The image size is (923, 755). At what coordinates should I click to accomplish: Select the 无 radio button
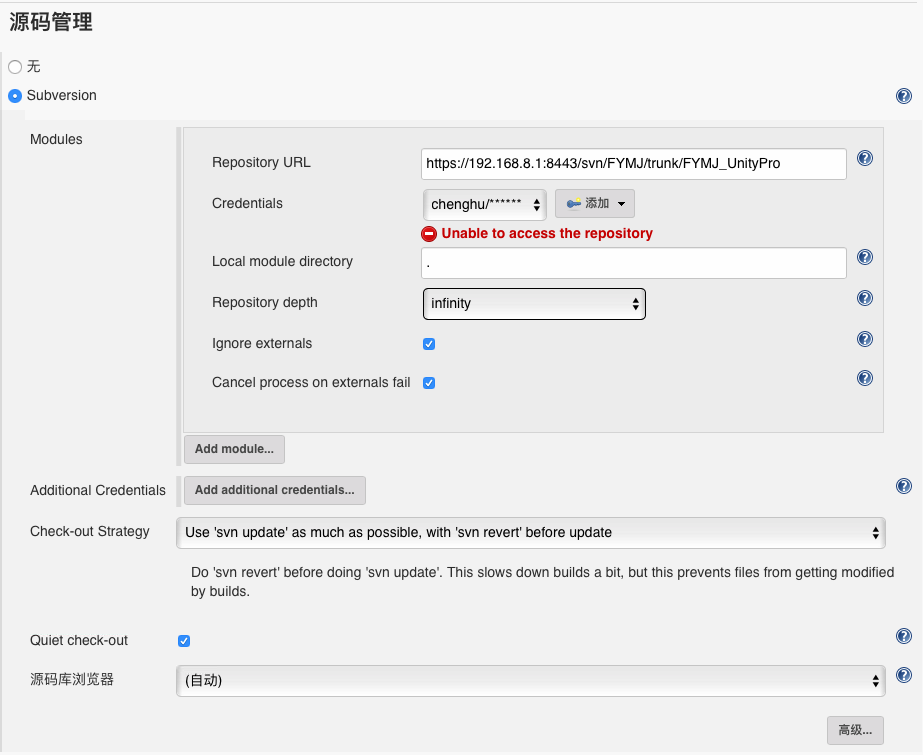point(15,67)
